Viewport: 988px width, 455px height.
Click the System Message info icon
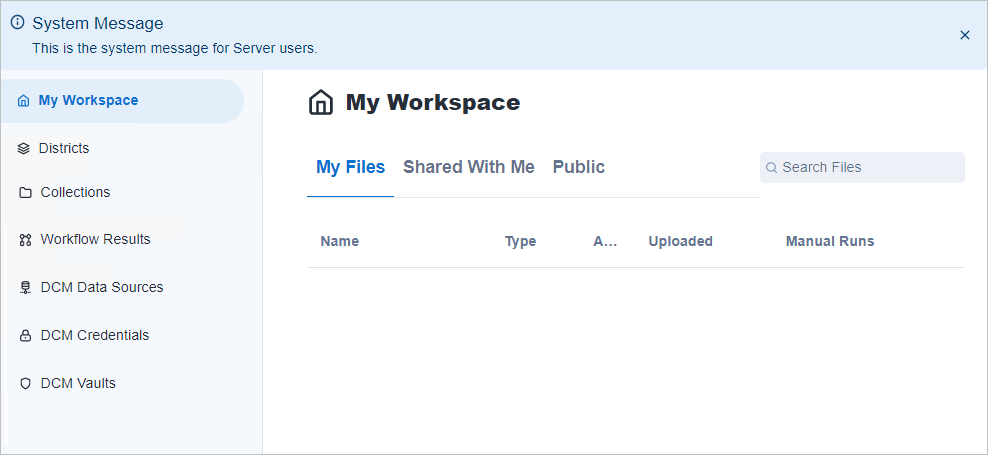tap(17, 23)
